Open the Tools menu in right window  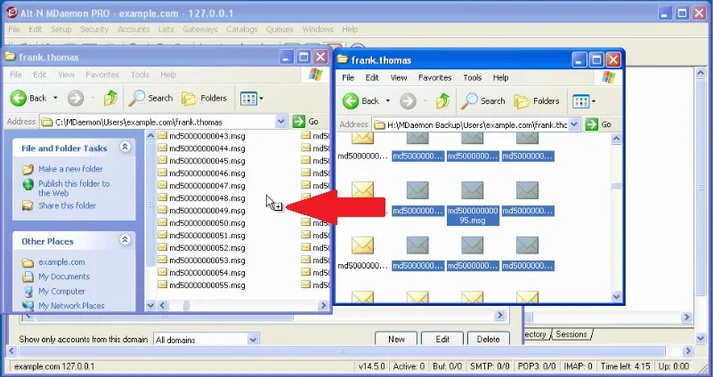[x=472, y=78]
